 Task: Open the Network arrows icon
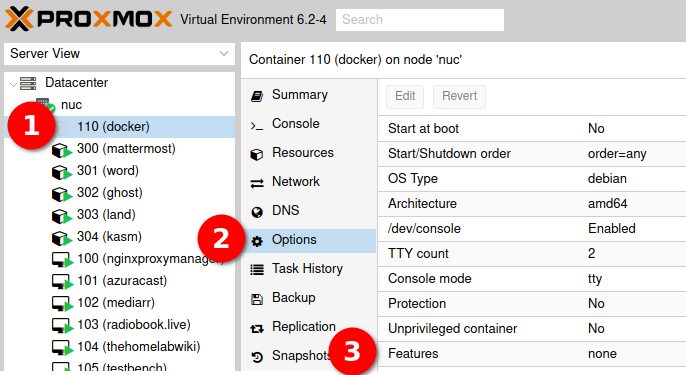pyautogui.click(x=257, y=183)
